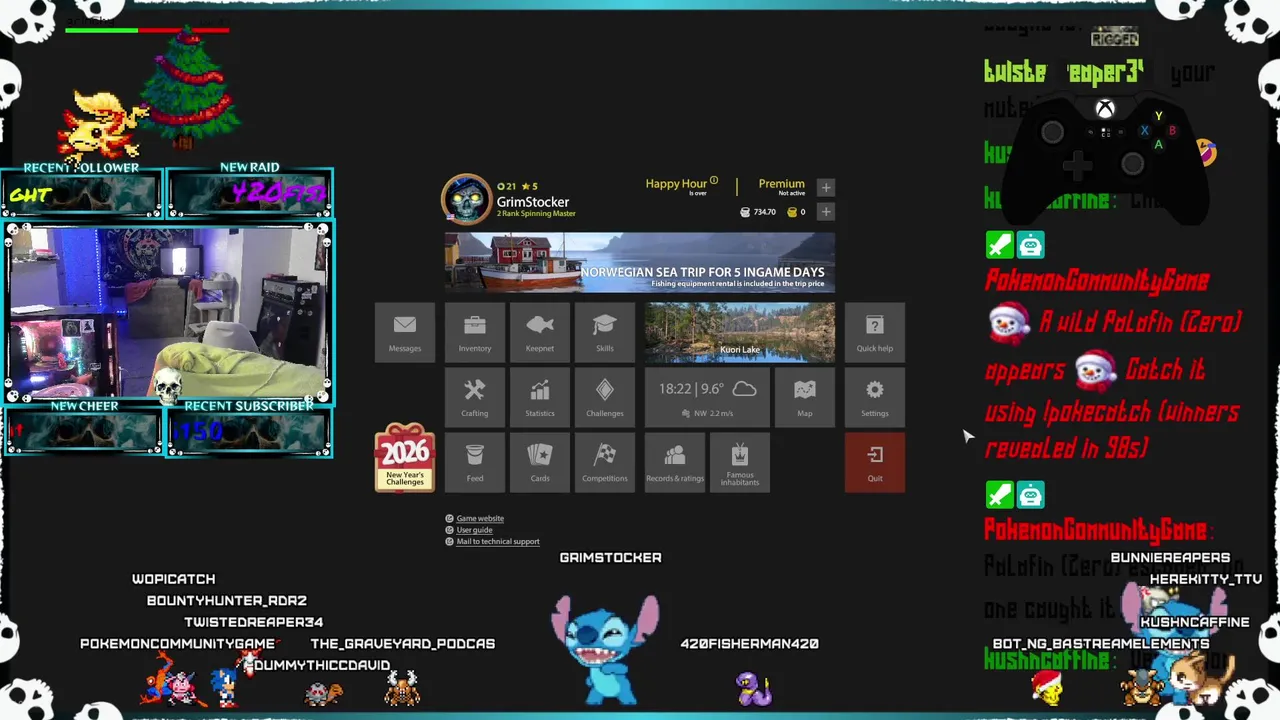The image size is (1280, 720).
Task: Open the Cards tile
Action: tap(540, 463)
